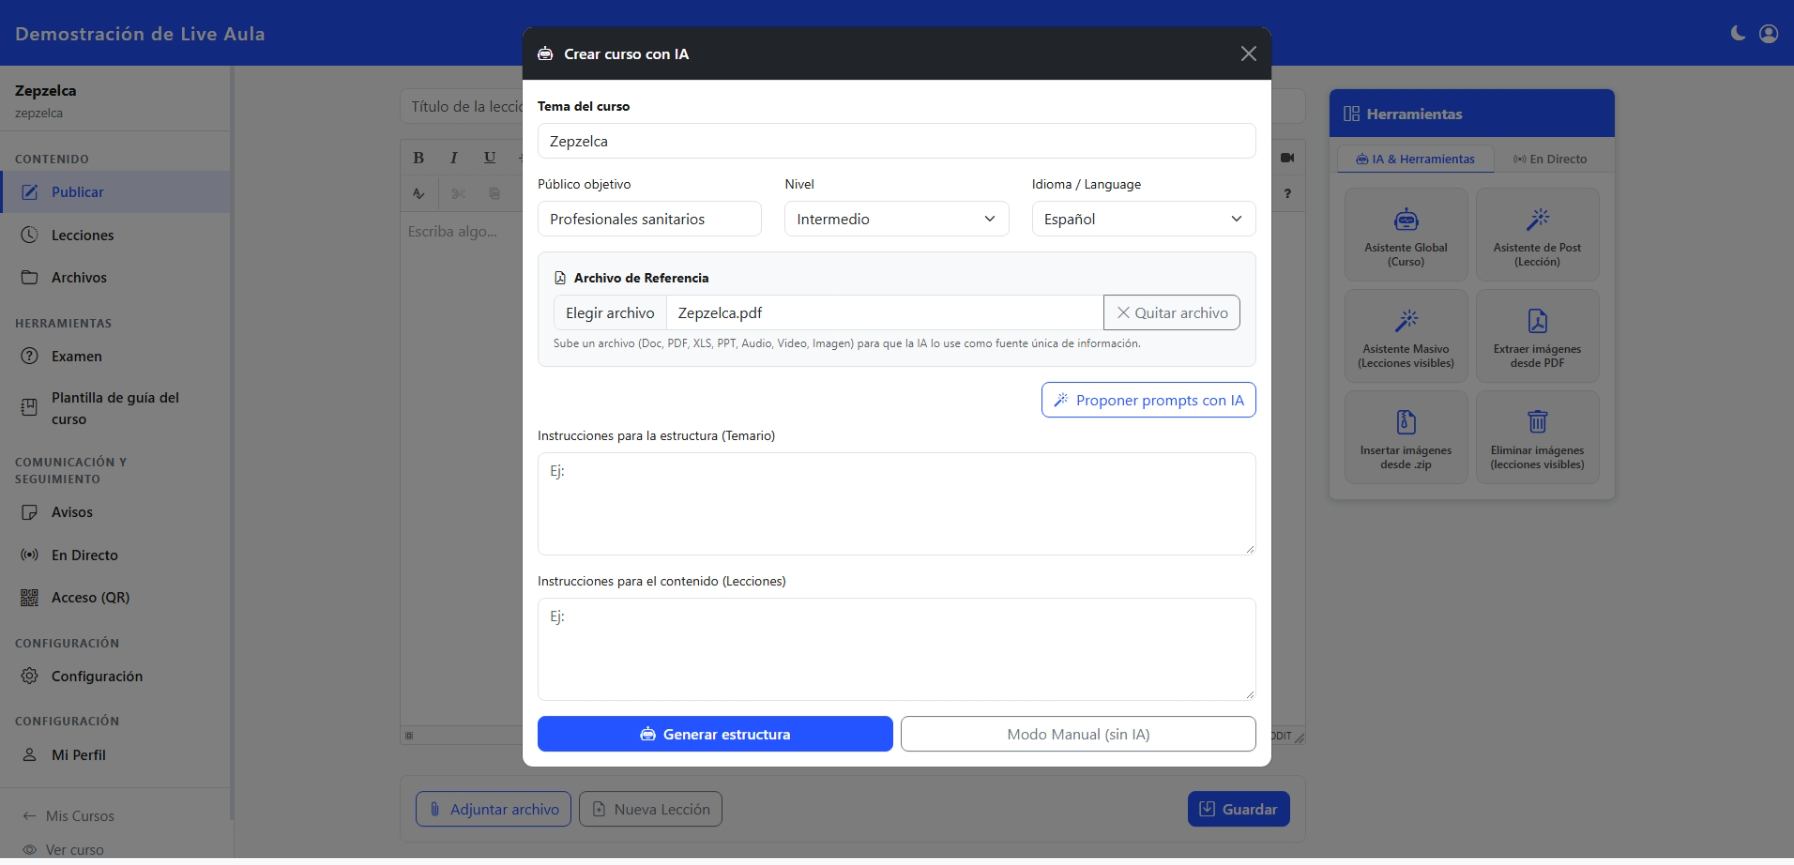Open Mi Perfil in the sidebar
The height and width of the screenshot is (865, 1794).
point(116,755)
